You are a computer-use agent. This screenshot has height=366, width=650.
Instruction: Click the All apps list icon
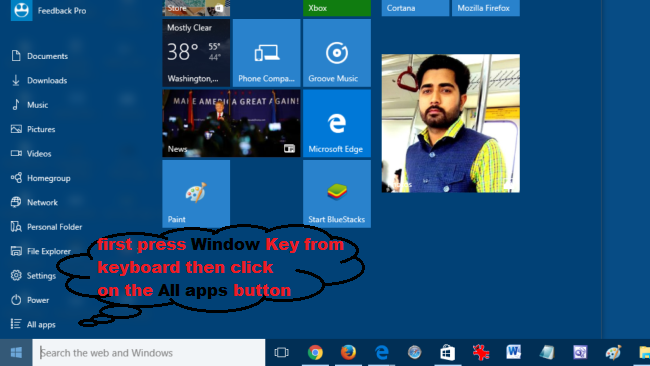pyautogui.click(x=16, y=324)
